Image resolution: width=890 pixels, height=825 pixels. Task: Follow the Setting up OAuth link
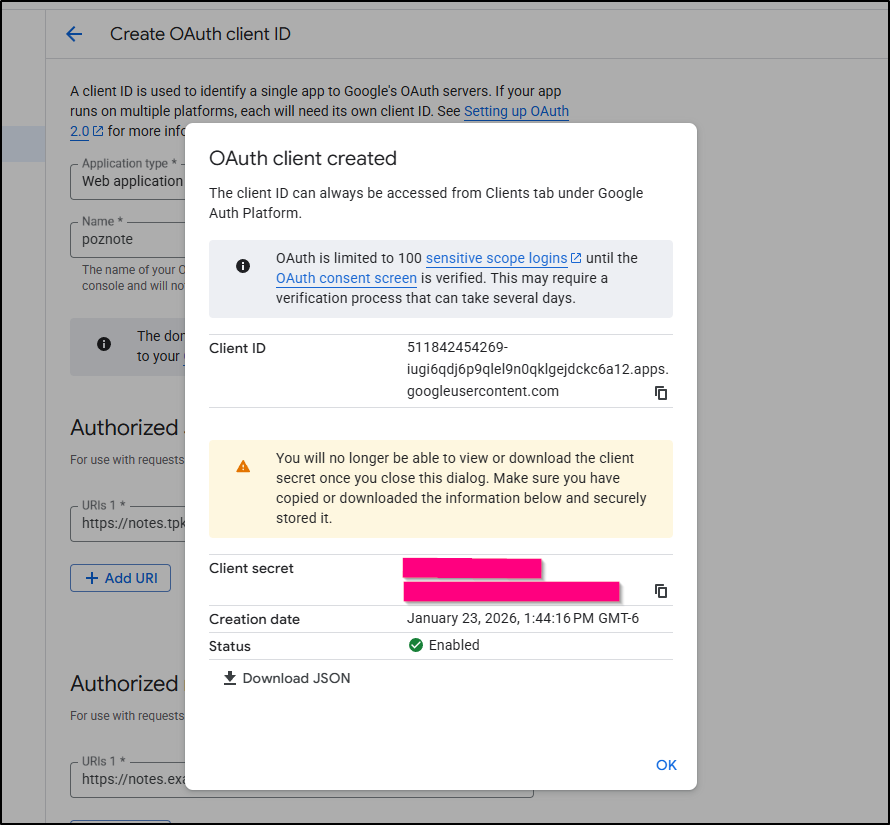click(516, 111)
